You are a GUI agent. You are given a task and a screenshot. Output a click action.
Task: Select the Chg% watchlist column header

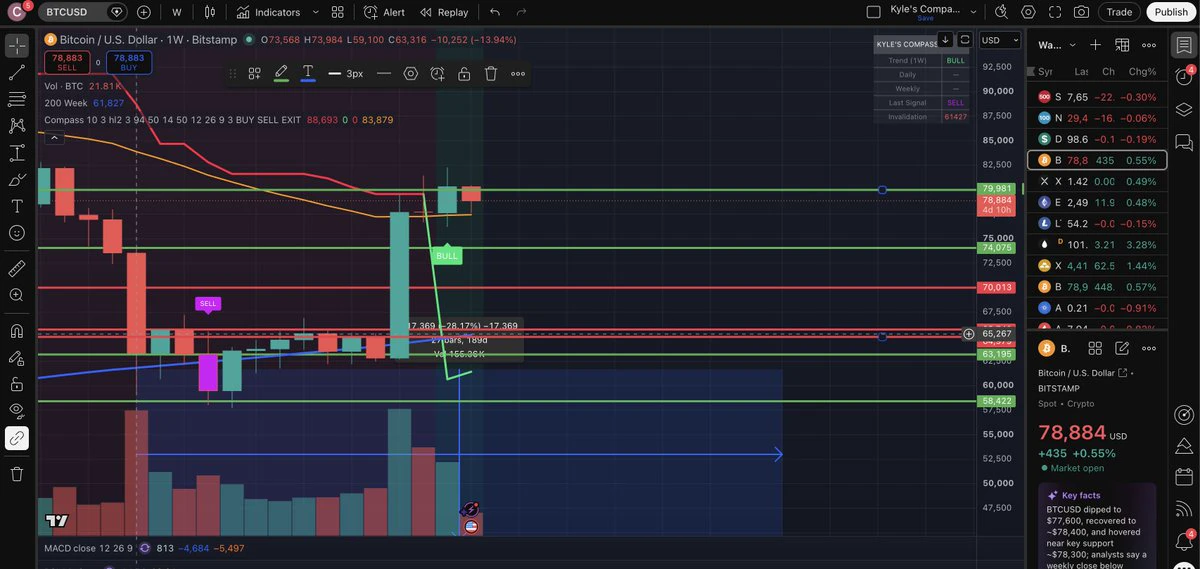pyautogui.click(x=1142, y=72)
